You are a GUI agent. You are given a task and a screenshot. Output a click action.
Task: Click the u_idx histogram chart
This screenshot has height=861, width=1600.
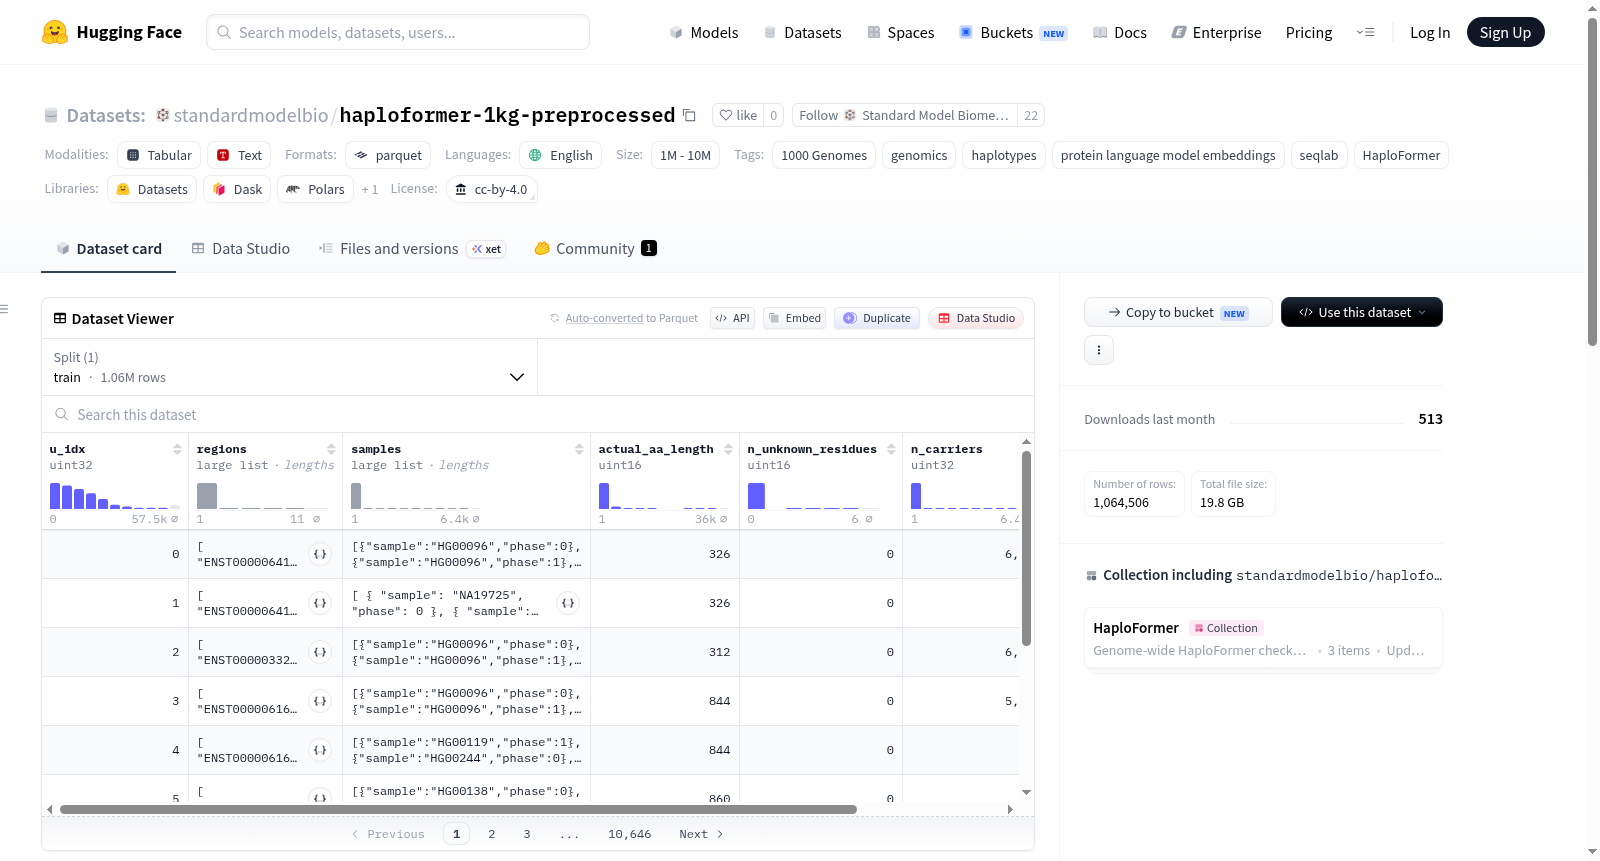[115, 495]
